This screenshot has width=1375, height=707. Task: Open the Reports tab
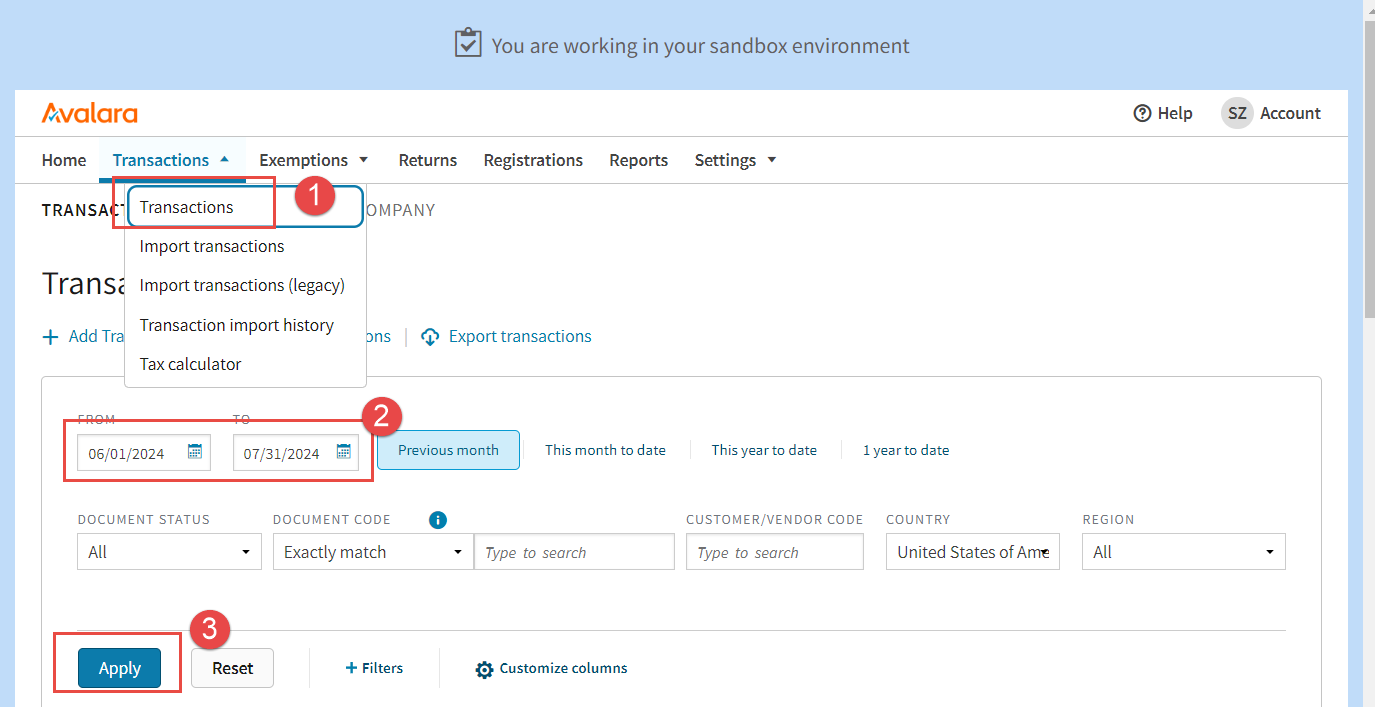[638, 160]
